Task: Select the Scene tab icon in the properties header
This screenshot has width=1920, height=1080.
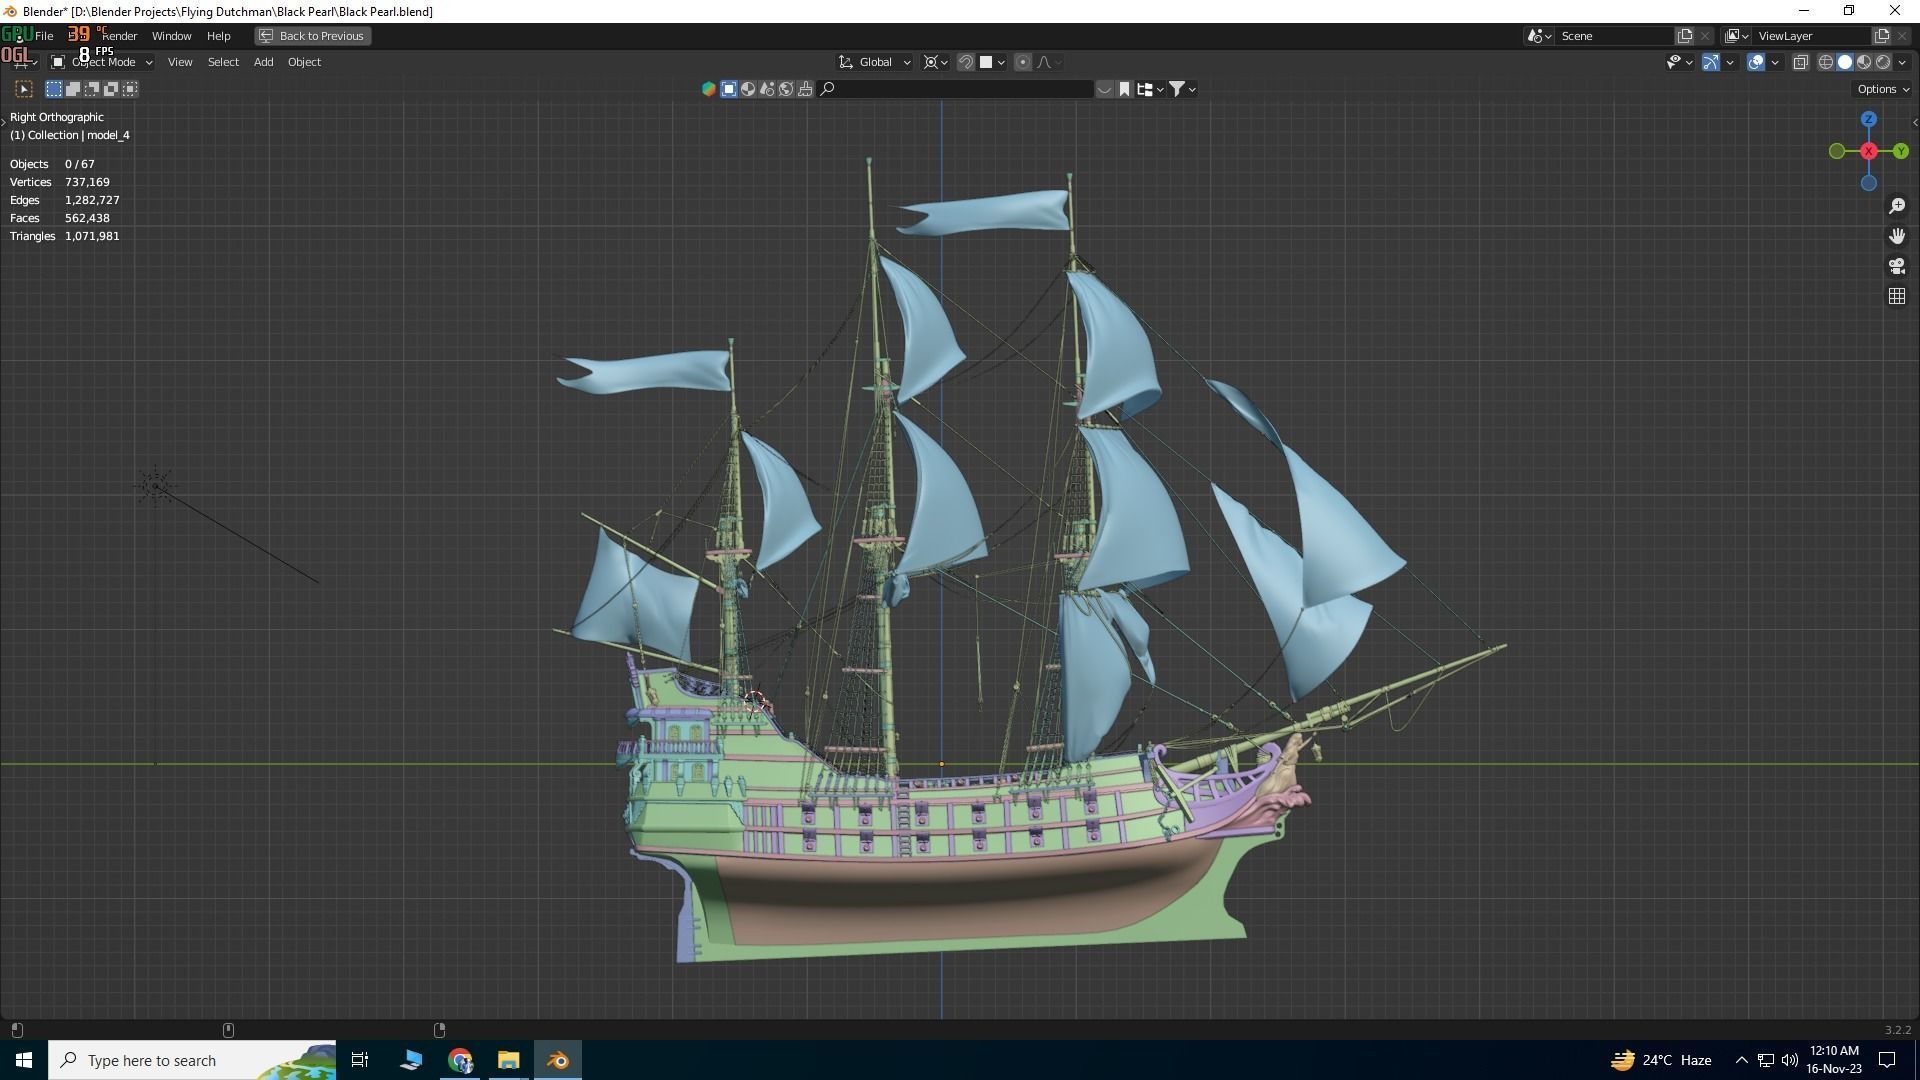Action: pyautogui.click(x=729, y=89)
